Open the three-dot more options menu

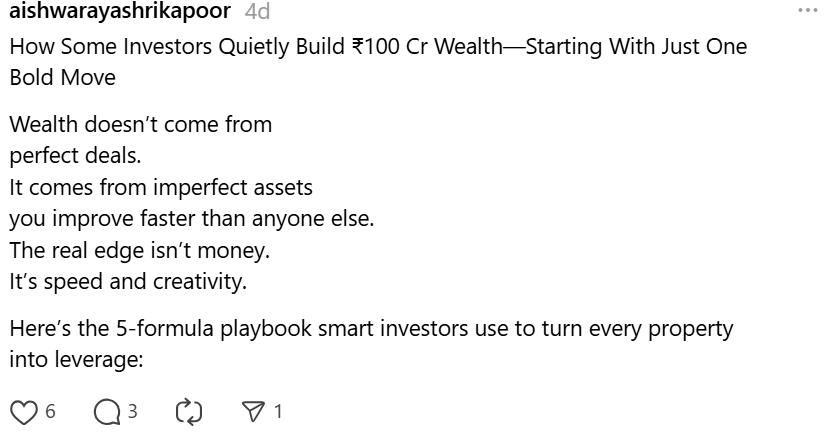tap(808, 10)
